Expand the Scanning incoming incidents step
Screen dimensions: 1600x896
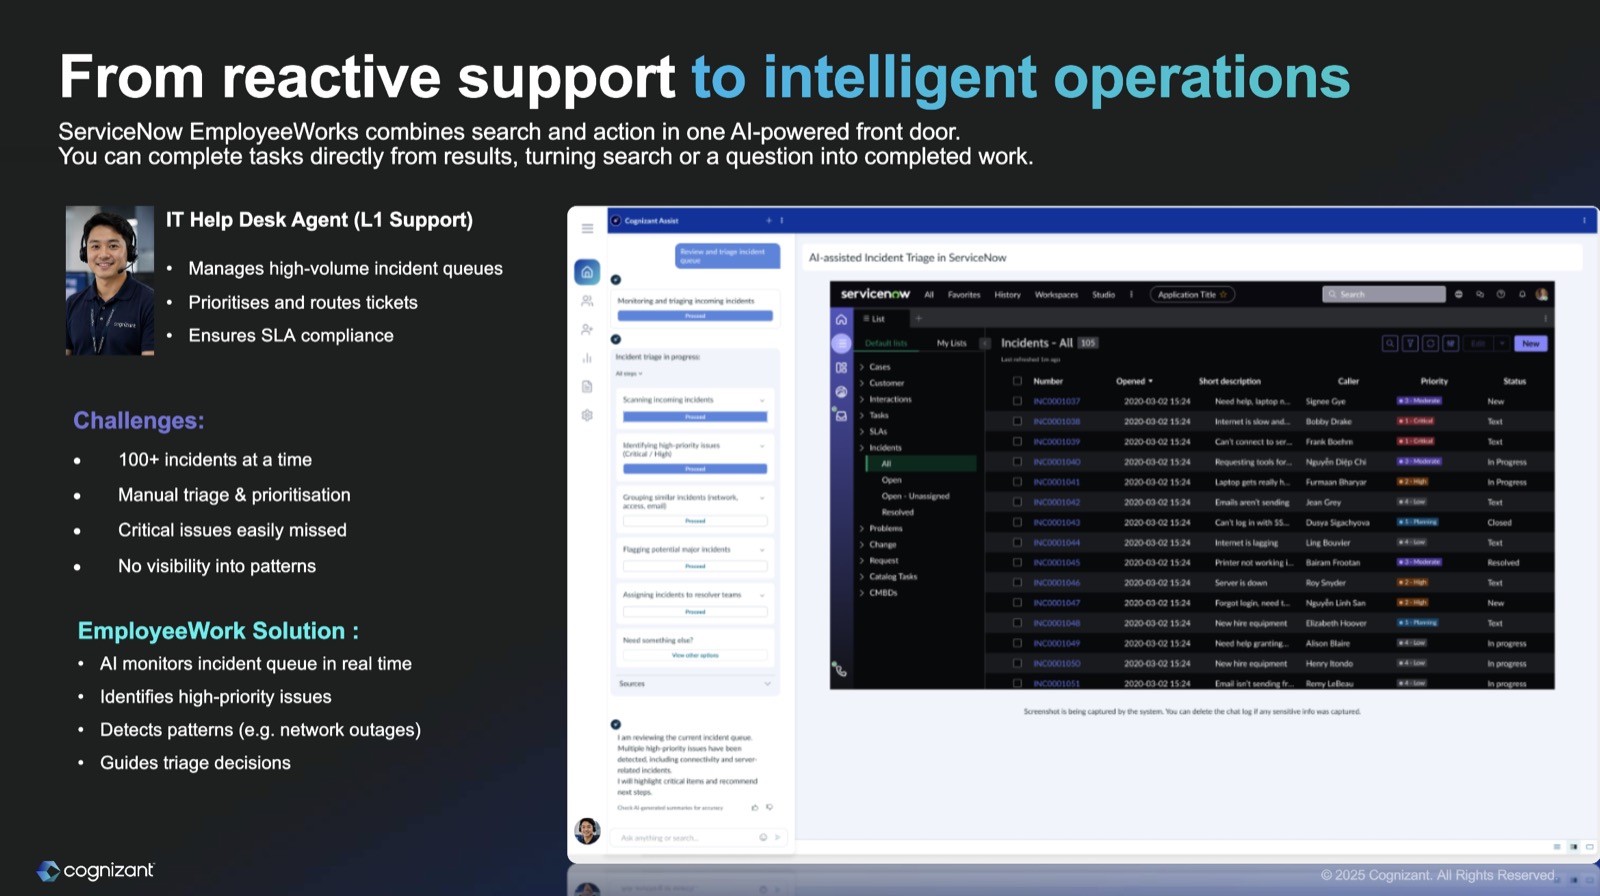(x=762, y=400)
